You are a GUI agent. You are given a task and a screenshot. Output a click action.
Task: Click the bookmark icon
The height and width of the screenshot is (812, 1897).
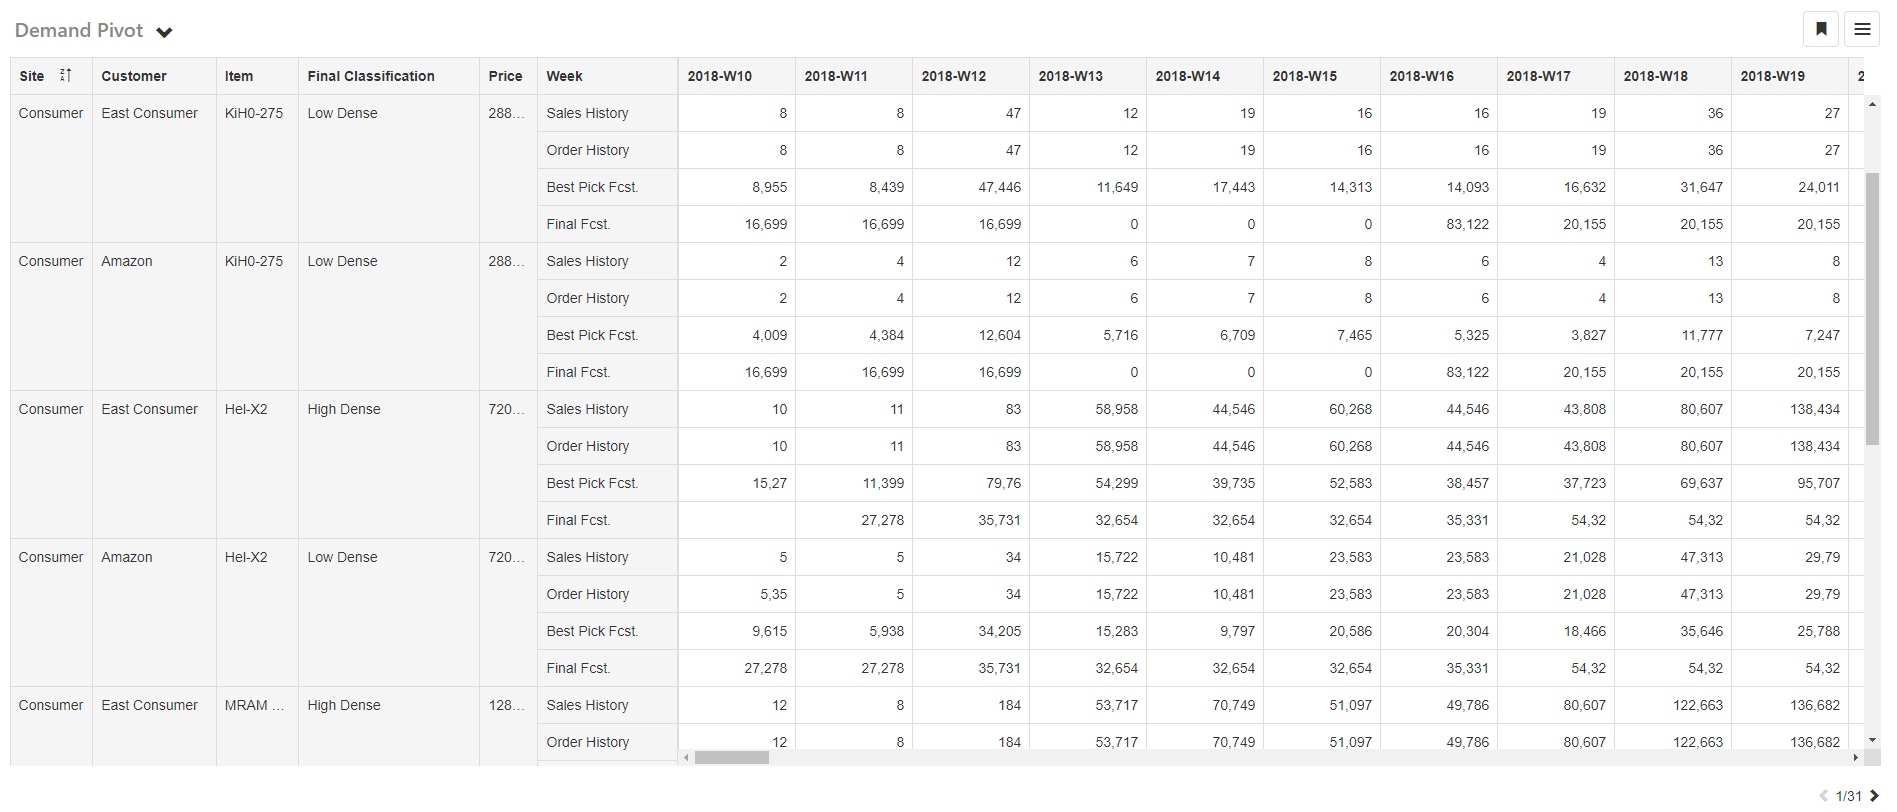[x=1821, y=29]
